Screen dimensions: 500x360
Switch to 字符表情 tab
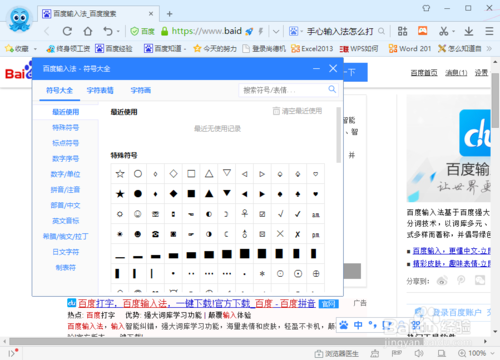coord(100,90)
